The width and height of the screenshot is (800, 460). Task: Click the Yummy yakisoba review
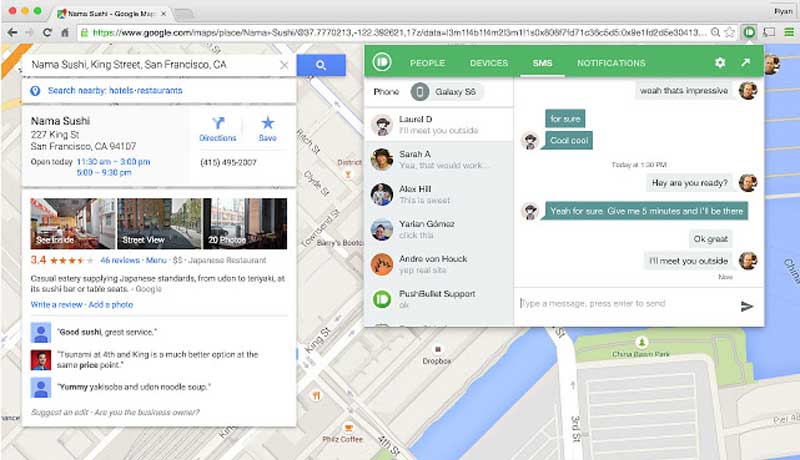point(134,387)
